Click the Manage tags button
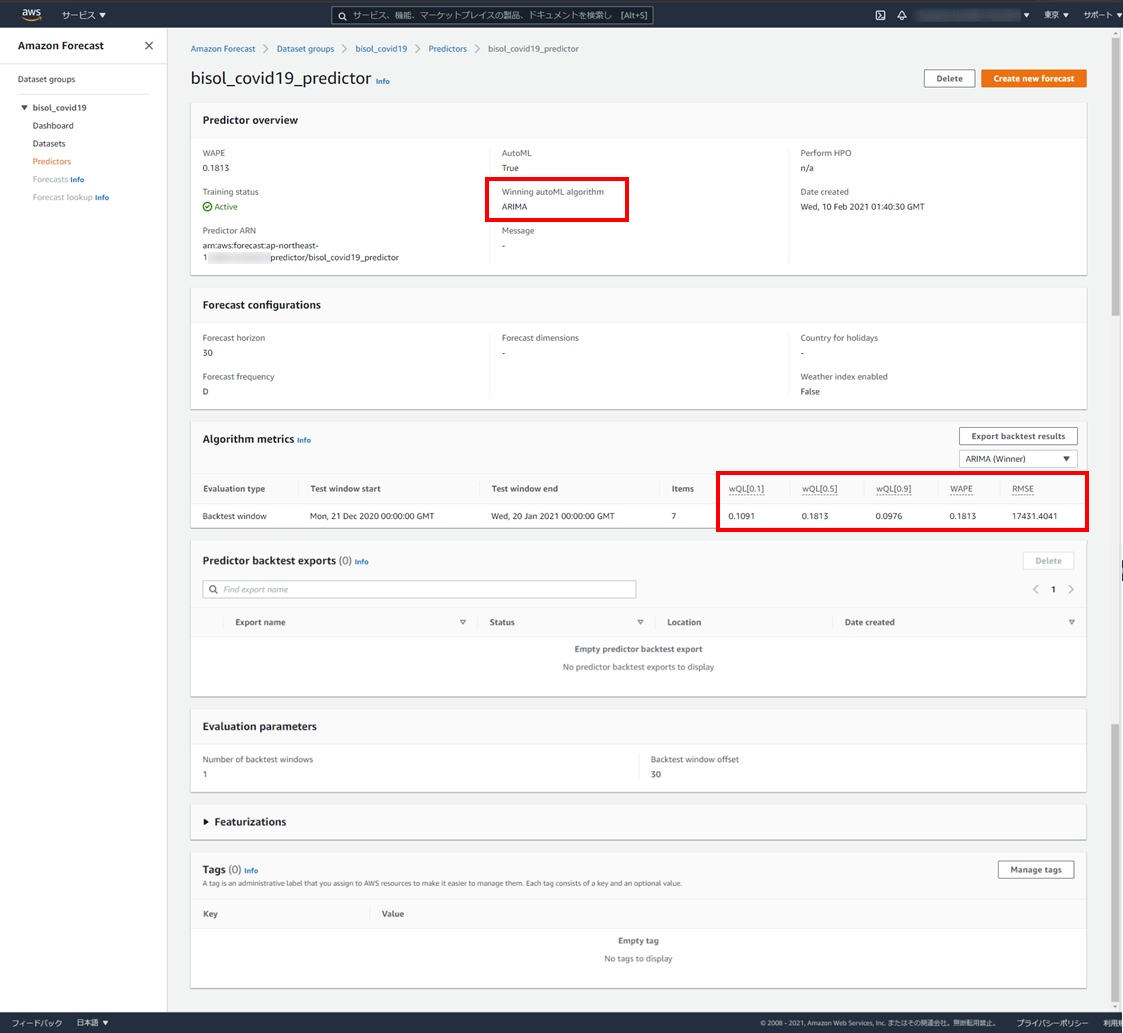The image size is (1123, 1033). pyautogui.click(x=1035, y=870)
